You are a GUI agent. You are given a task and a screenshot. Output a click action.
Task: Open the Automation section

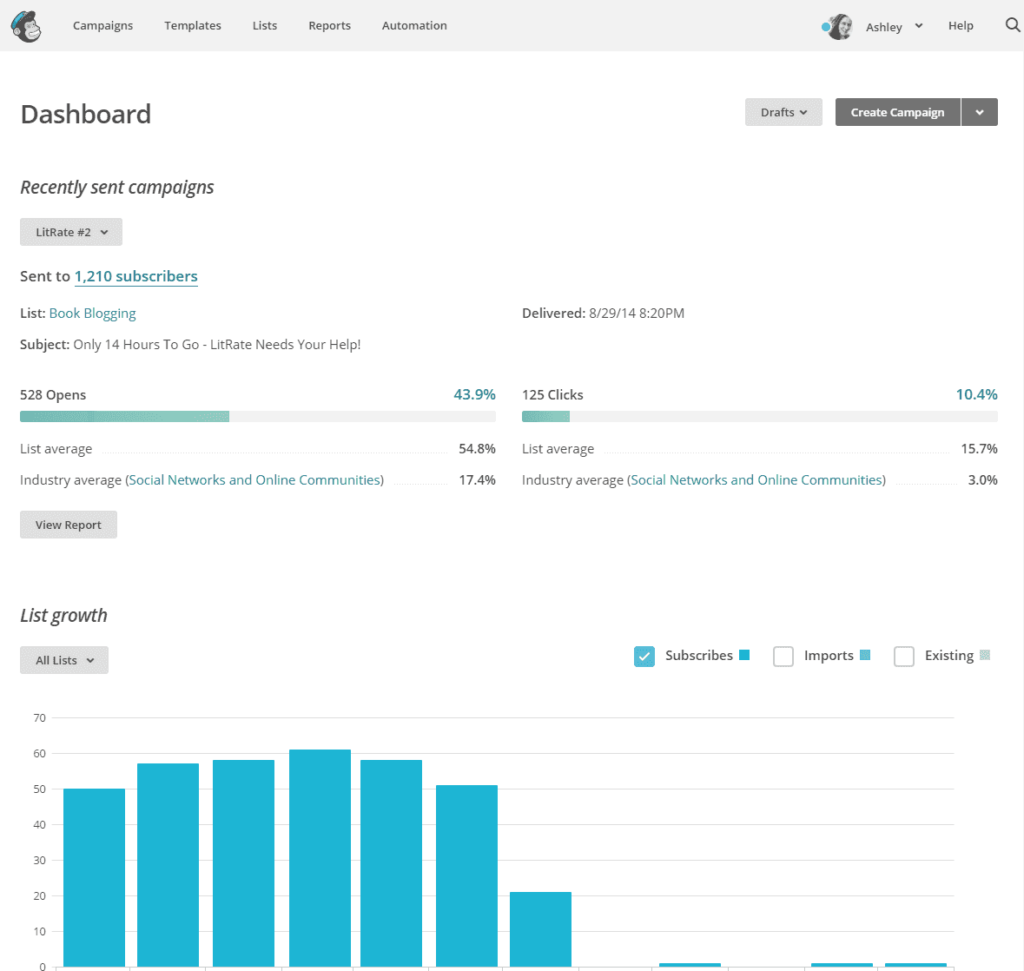click(x=415, y=25)
